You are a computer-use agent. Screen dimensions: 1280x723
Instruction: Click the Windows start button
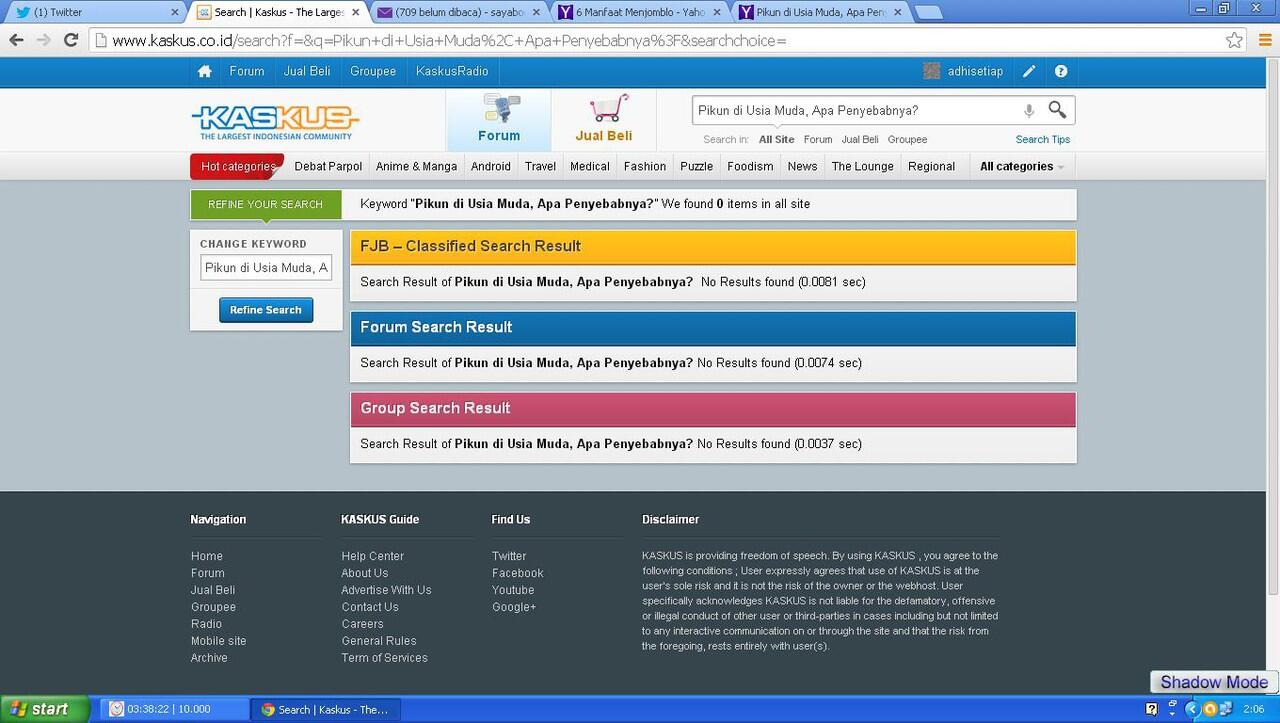point(45,709)
